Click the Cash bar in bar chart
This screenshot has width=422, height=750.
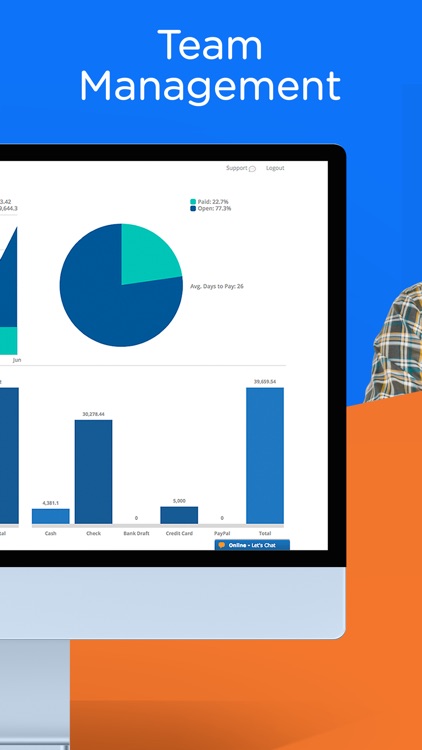(51, 516)
